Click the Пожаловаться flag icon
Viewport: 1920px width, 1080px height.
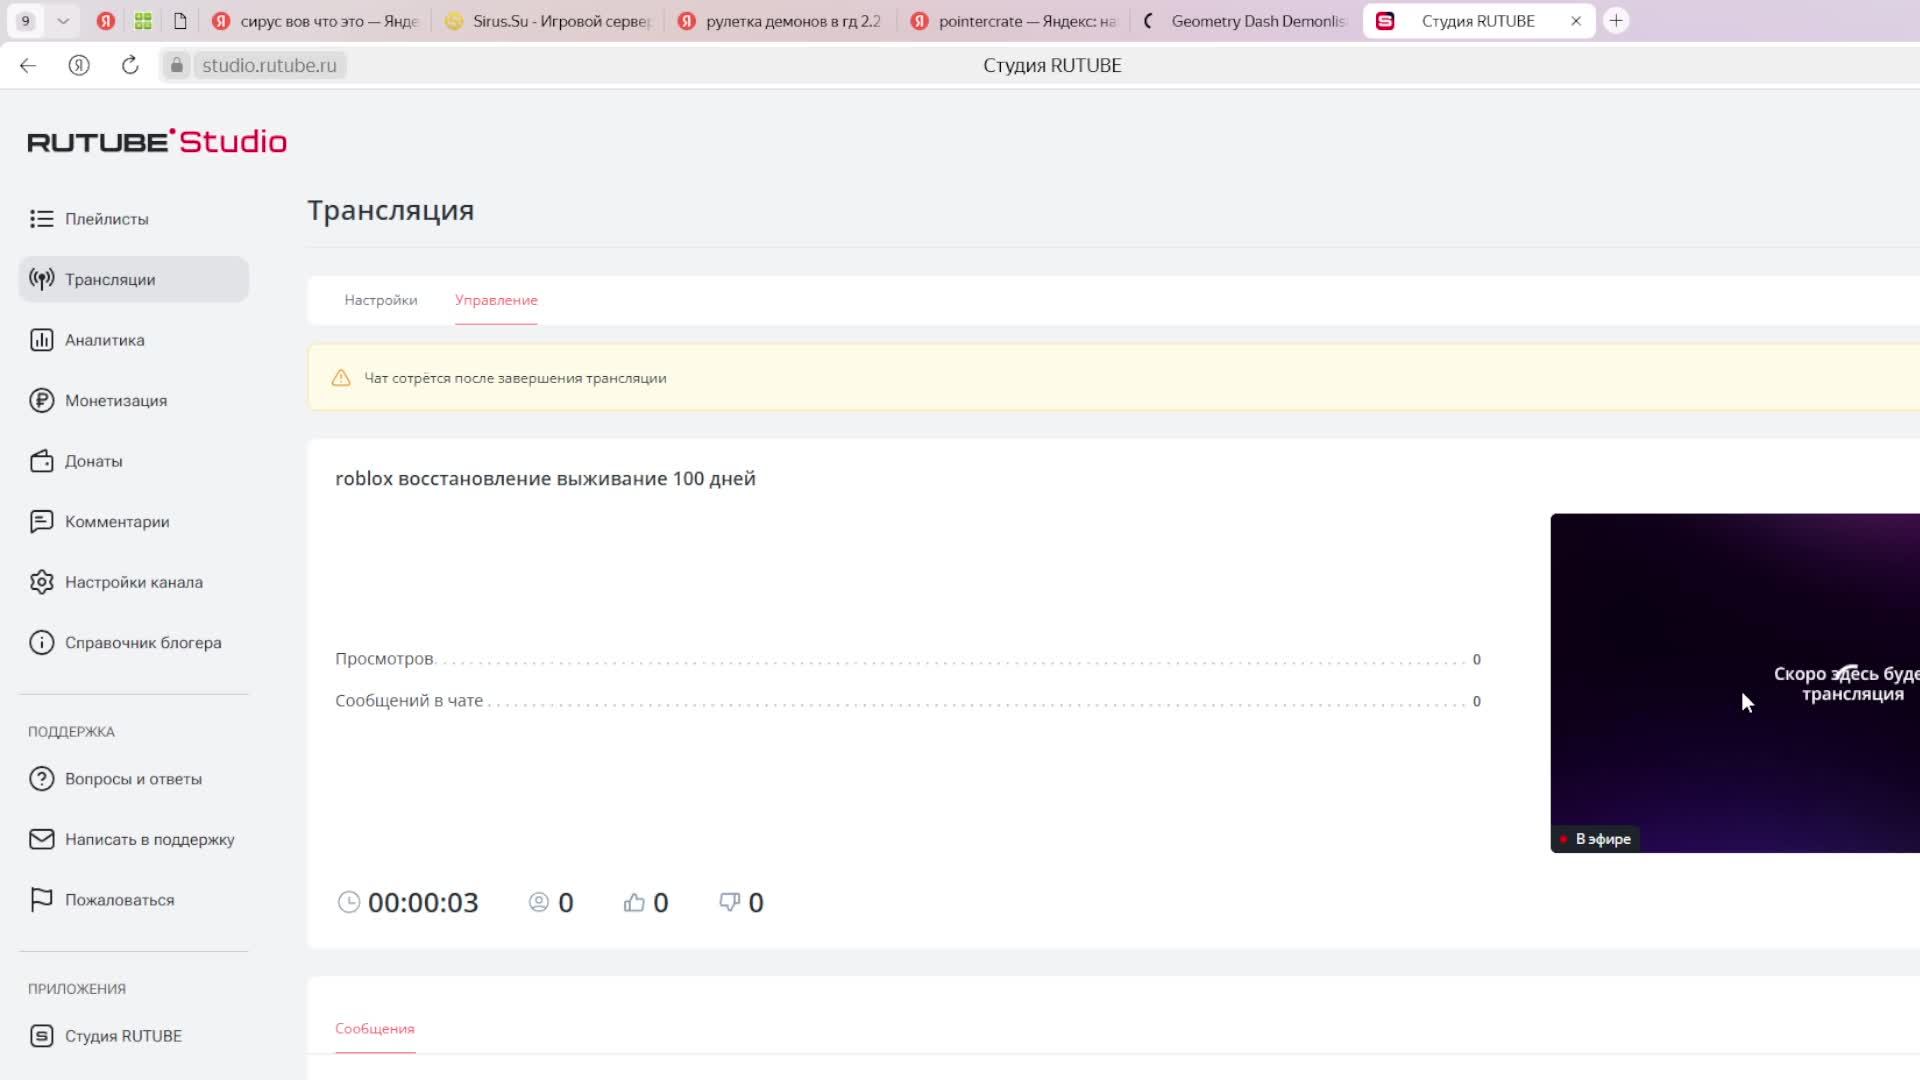point(41,900)
